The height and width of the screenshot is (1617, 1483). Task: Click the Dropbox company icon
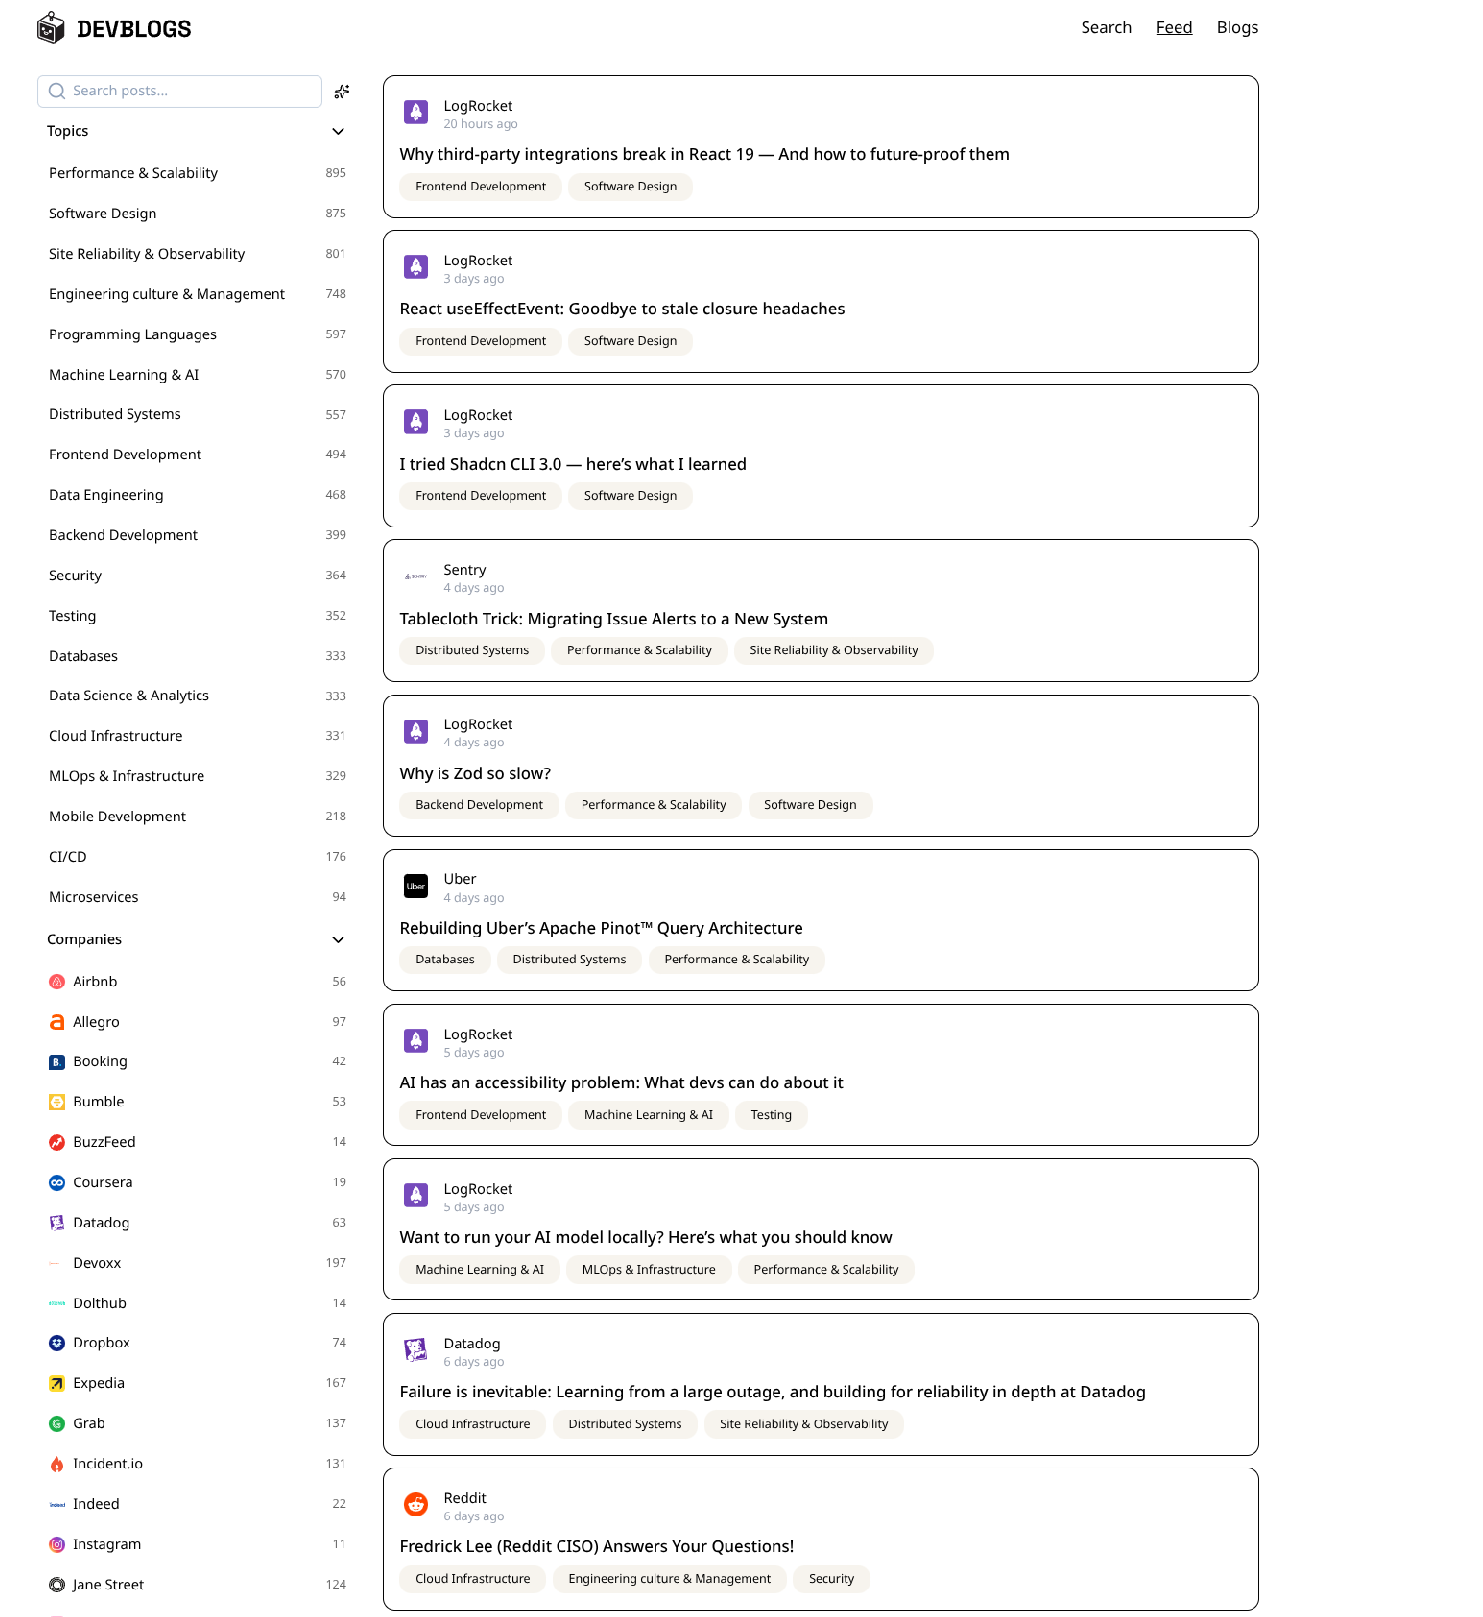click(57, 1343)
